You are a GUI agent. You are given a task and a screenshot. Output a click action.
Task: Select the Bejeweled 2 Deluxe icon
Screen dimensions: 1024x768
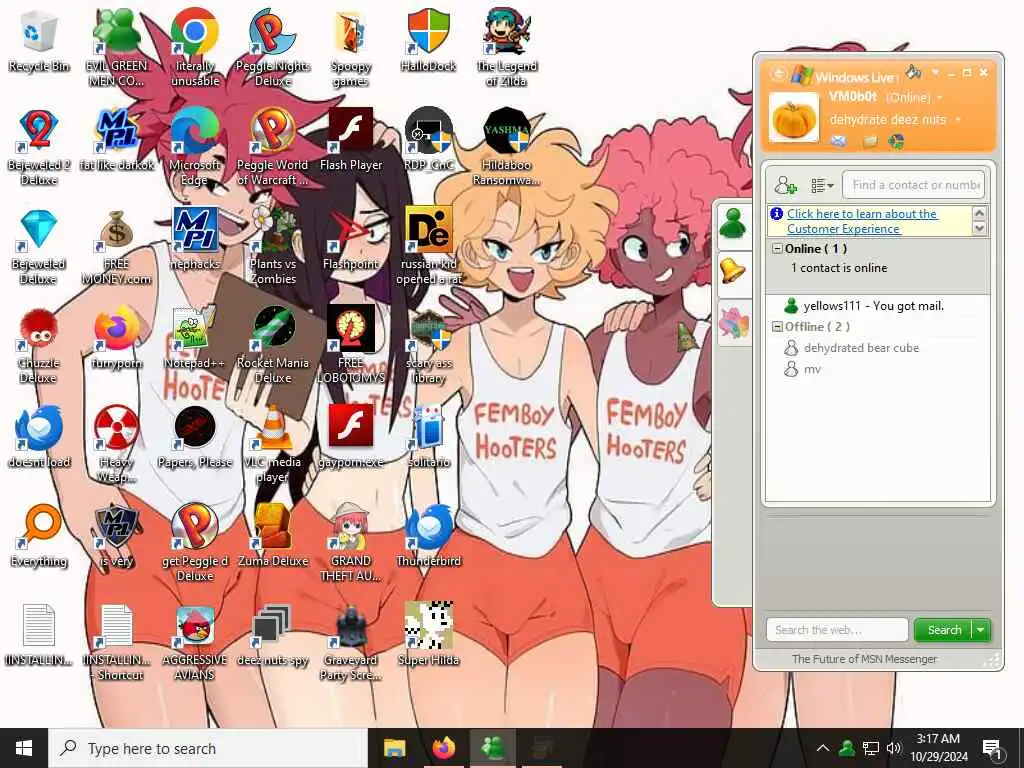point(39,147)
